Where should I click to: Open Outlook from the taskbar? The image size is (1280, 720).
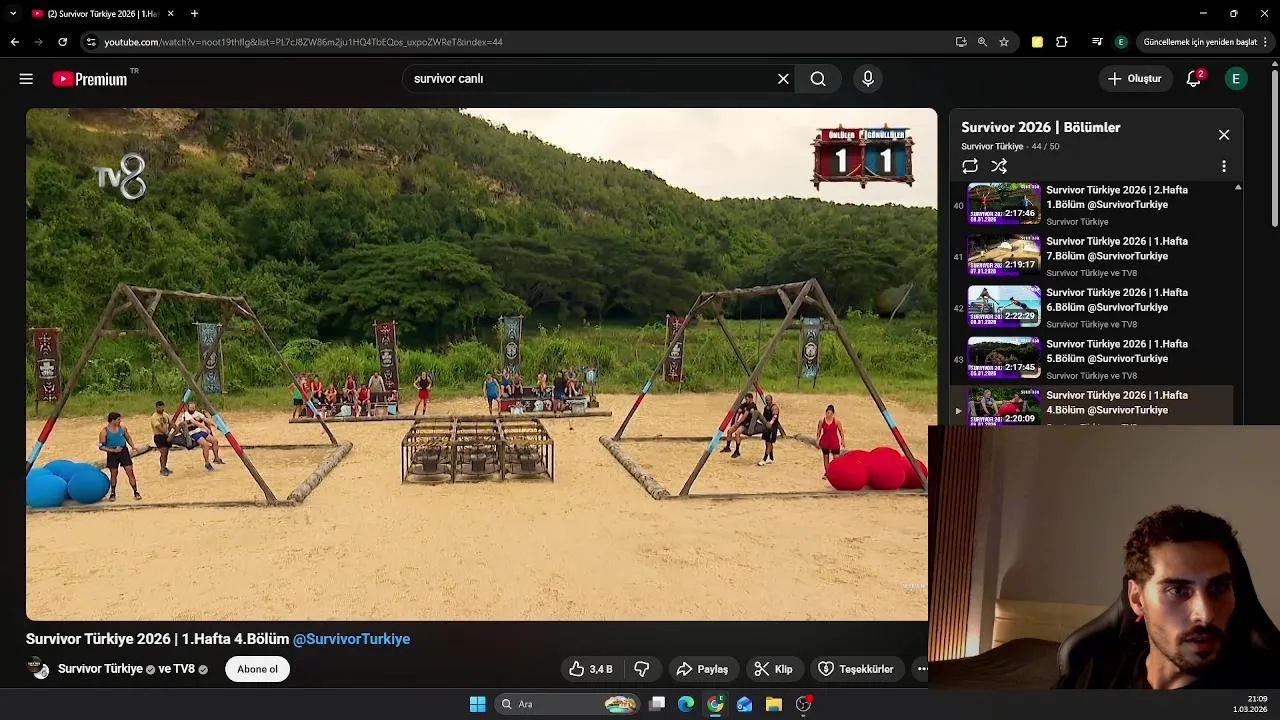click(744, 704)
